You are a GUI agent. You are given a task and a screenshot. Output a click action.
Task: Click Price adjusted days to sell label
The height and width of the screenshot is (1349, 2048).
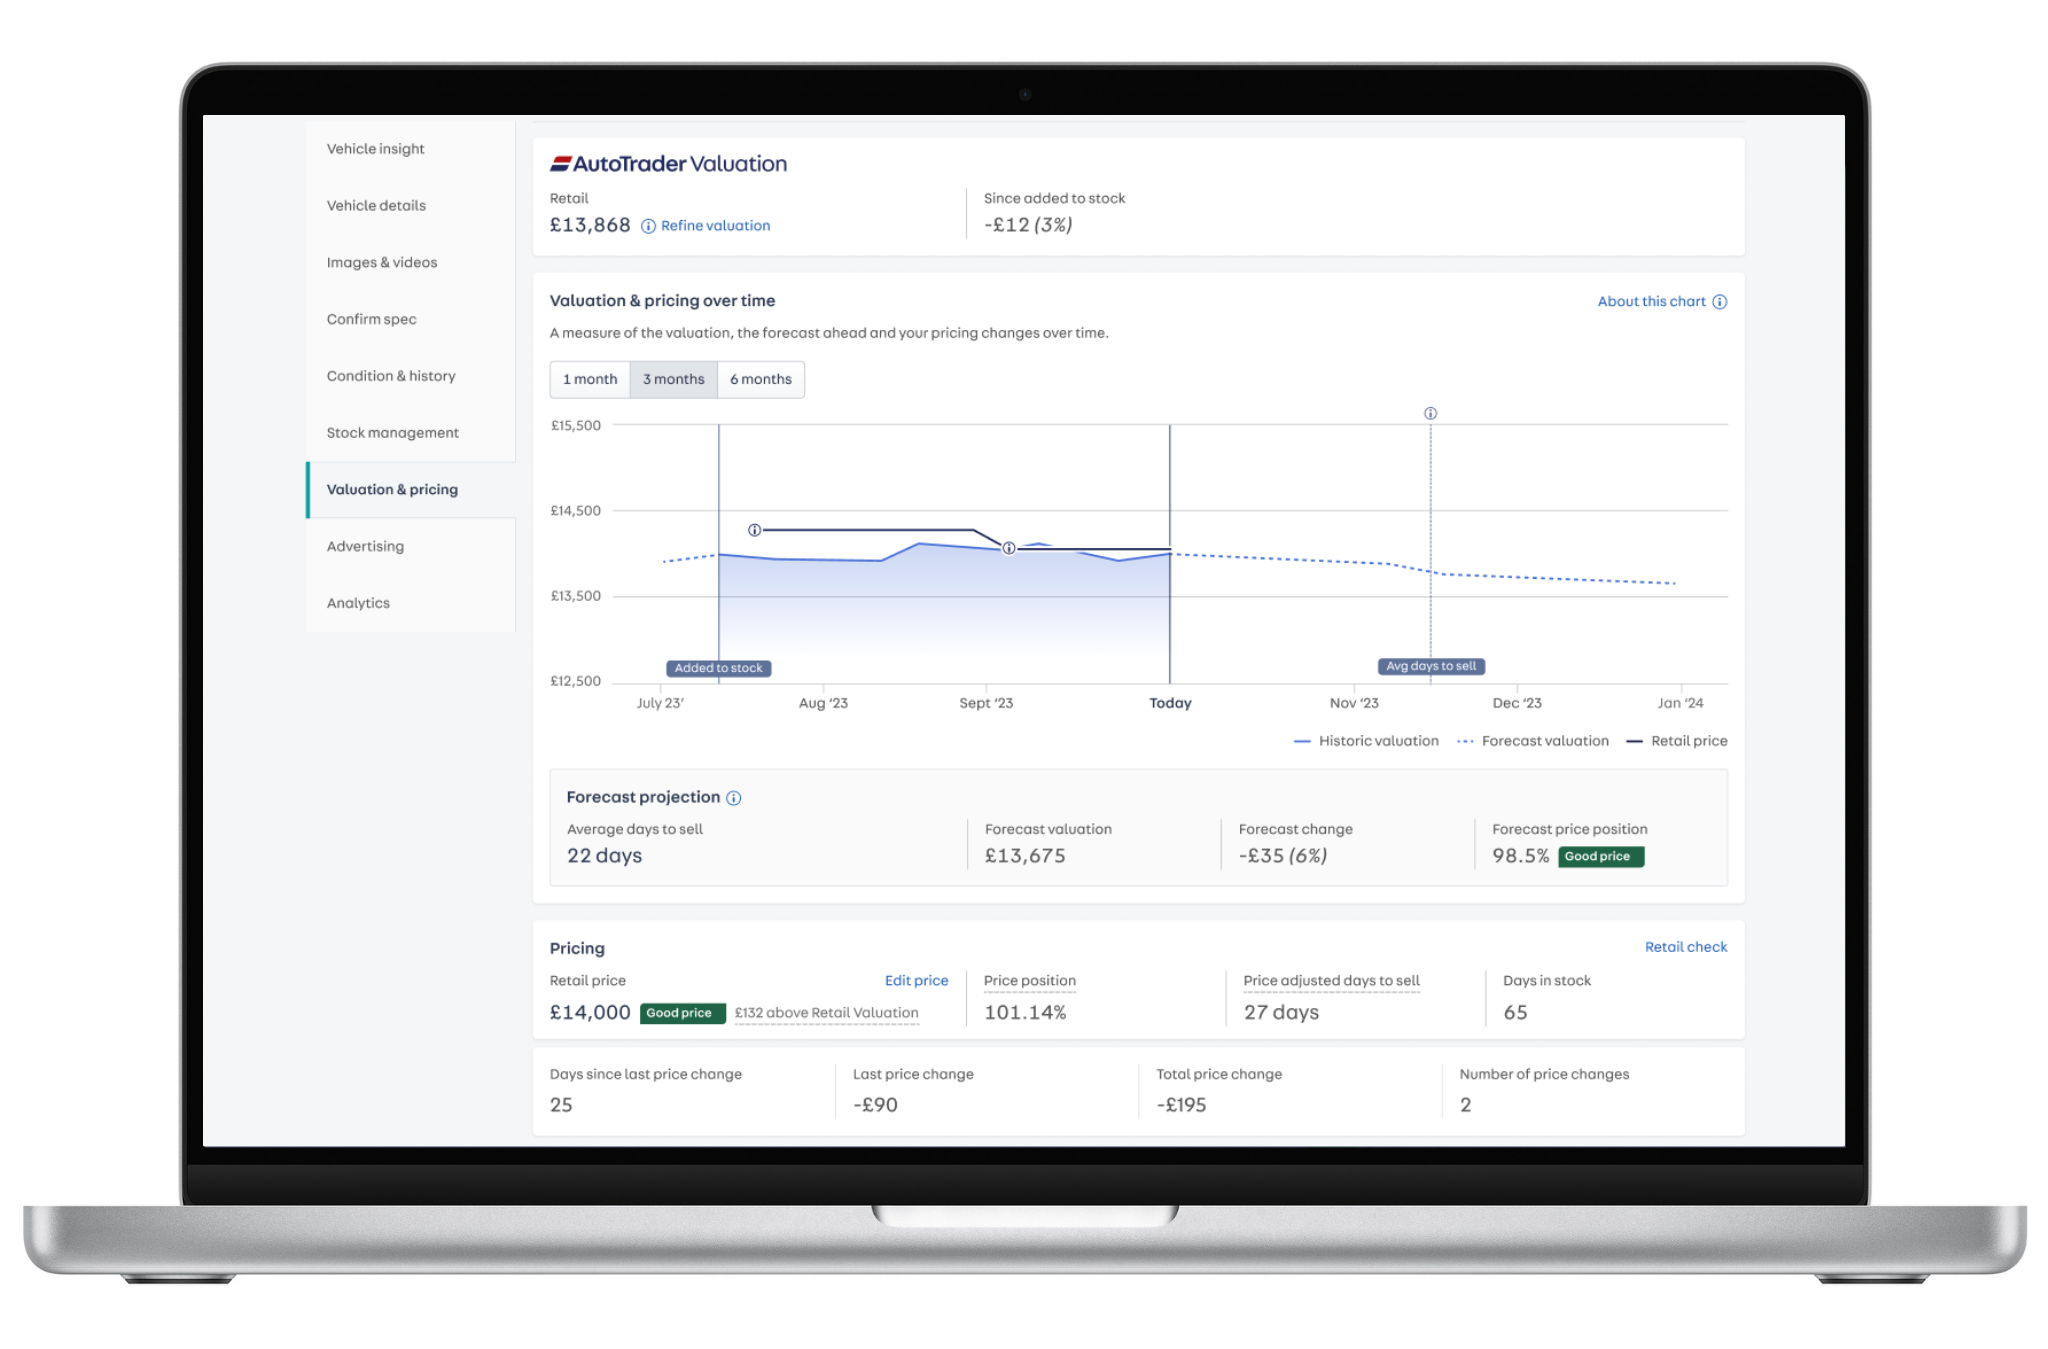1331,981
